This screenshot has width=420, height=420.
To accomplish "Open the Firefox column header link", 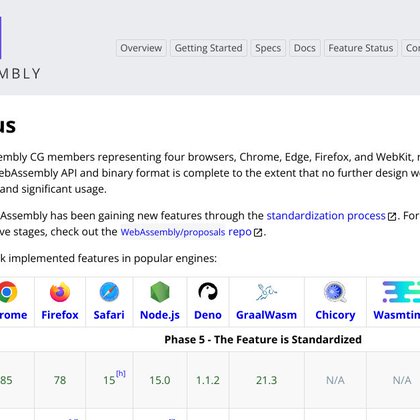I will click(x=60, y=315).
